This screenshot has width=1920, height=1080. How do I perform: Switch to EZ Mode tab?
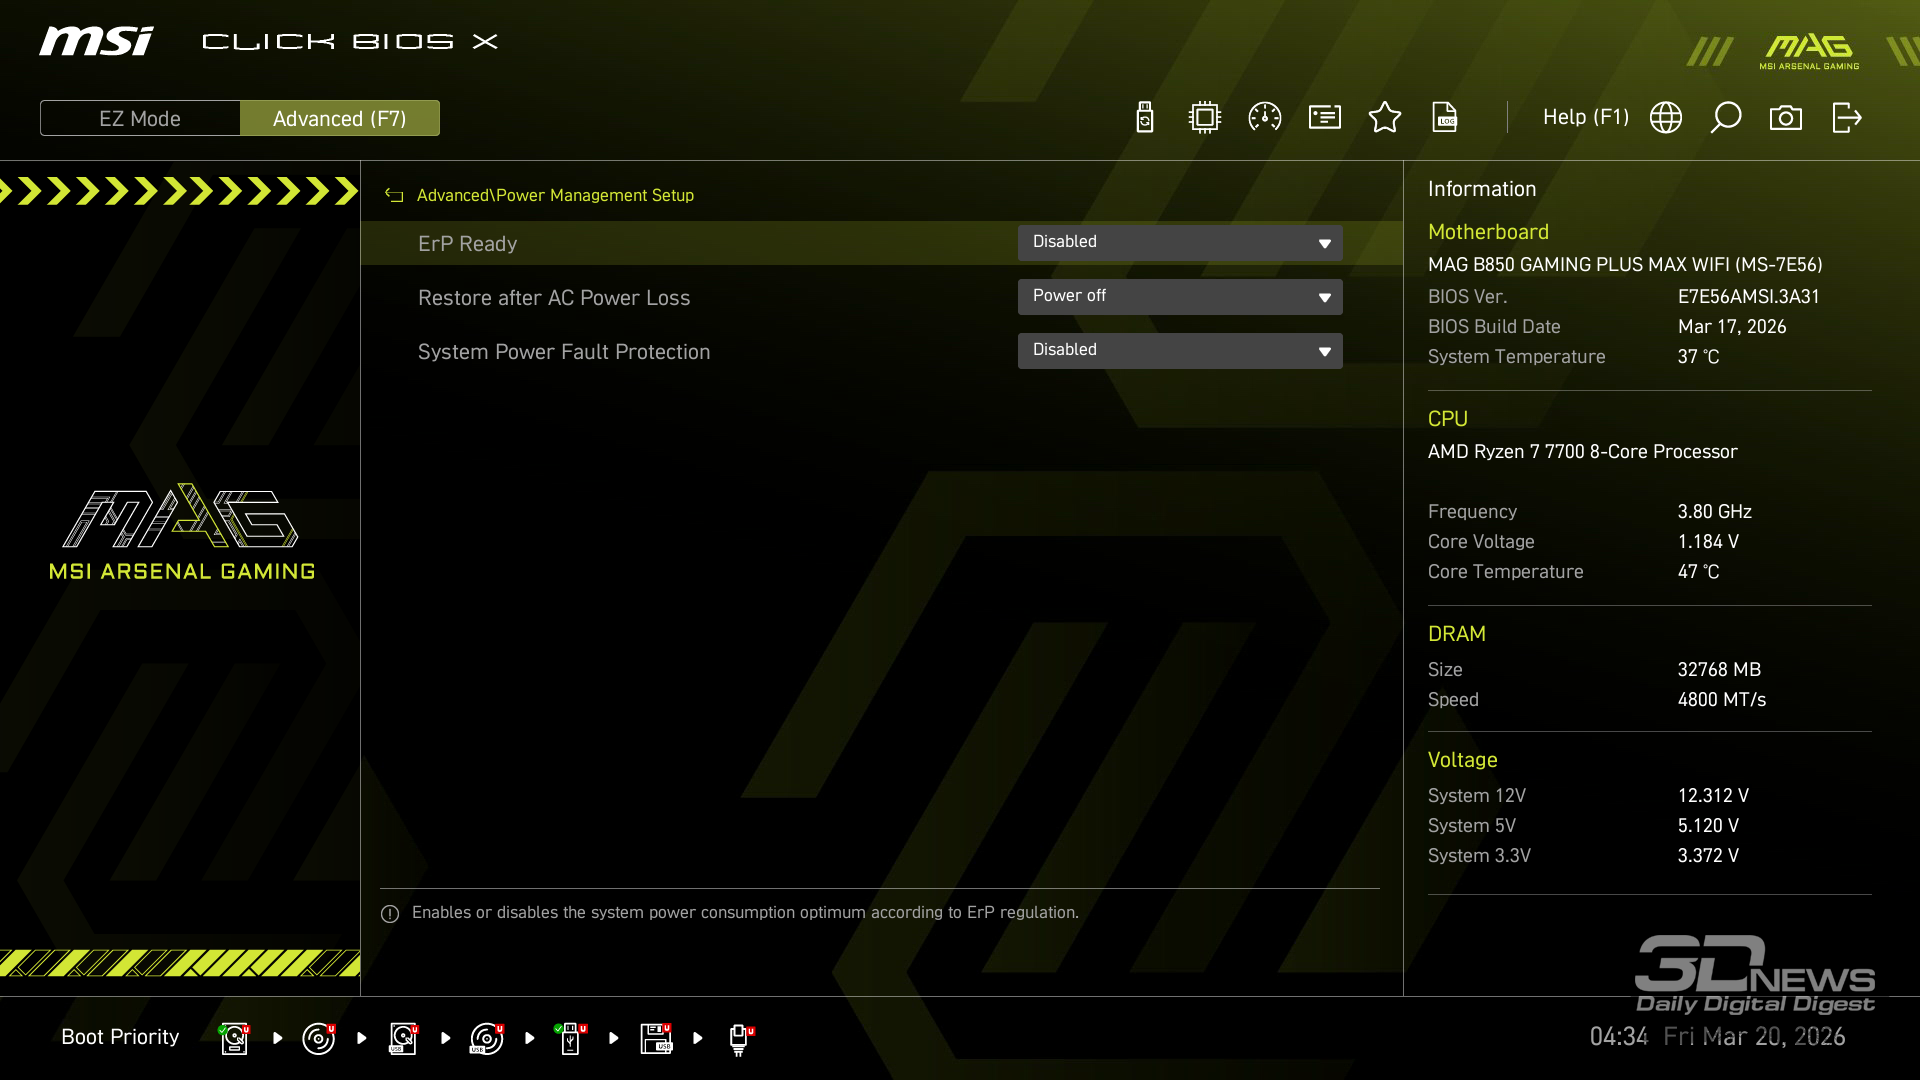pos(140,118)
